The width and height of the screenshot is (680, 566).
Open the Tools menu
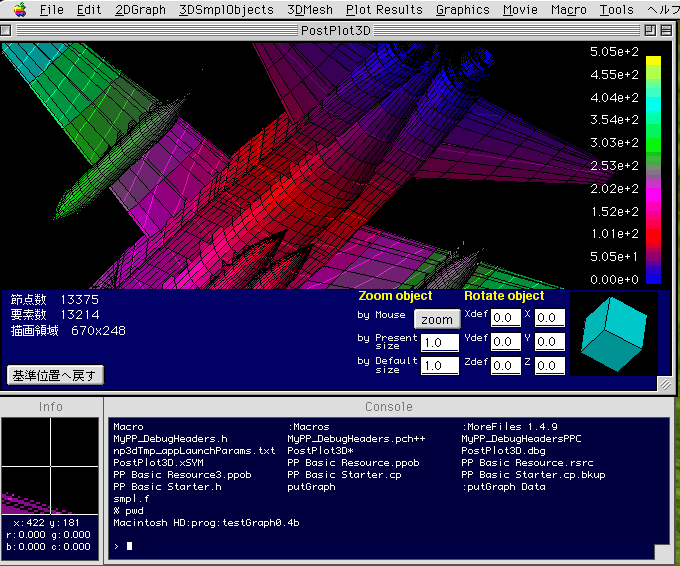point(616,10)
